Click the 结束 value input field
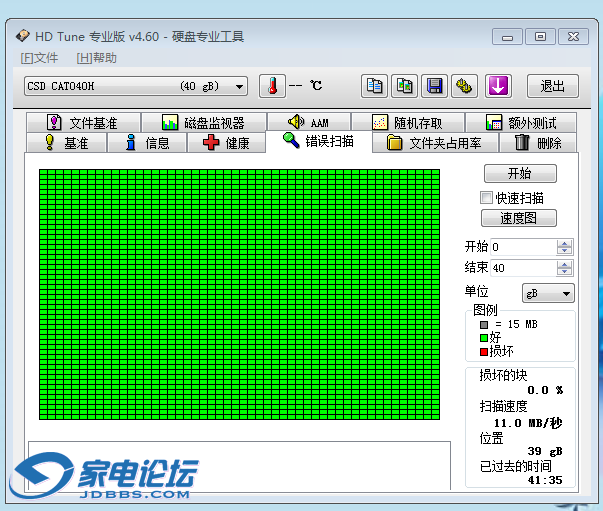The width and height of the screenshot is (603, 511). coord(523,268)
